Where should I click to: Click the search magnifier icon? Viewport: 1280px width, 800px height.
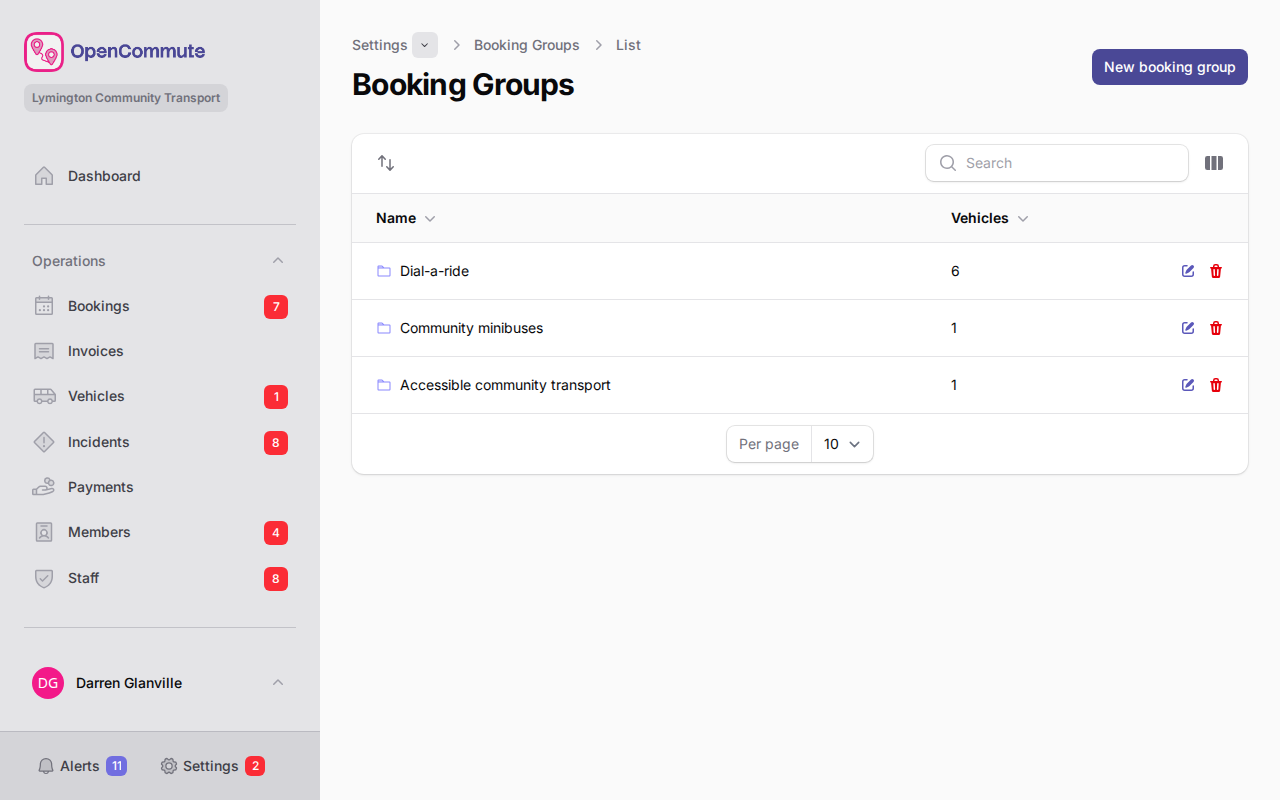[x=948, y=163]
